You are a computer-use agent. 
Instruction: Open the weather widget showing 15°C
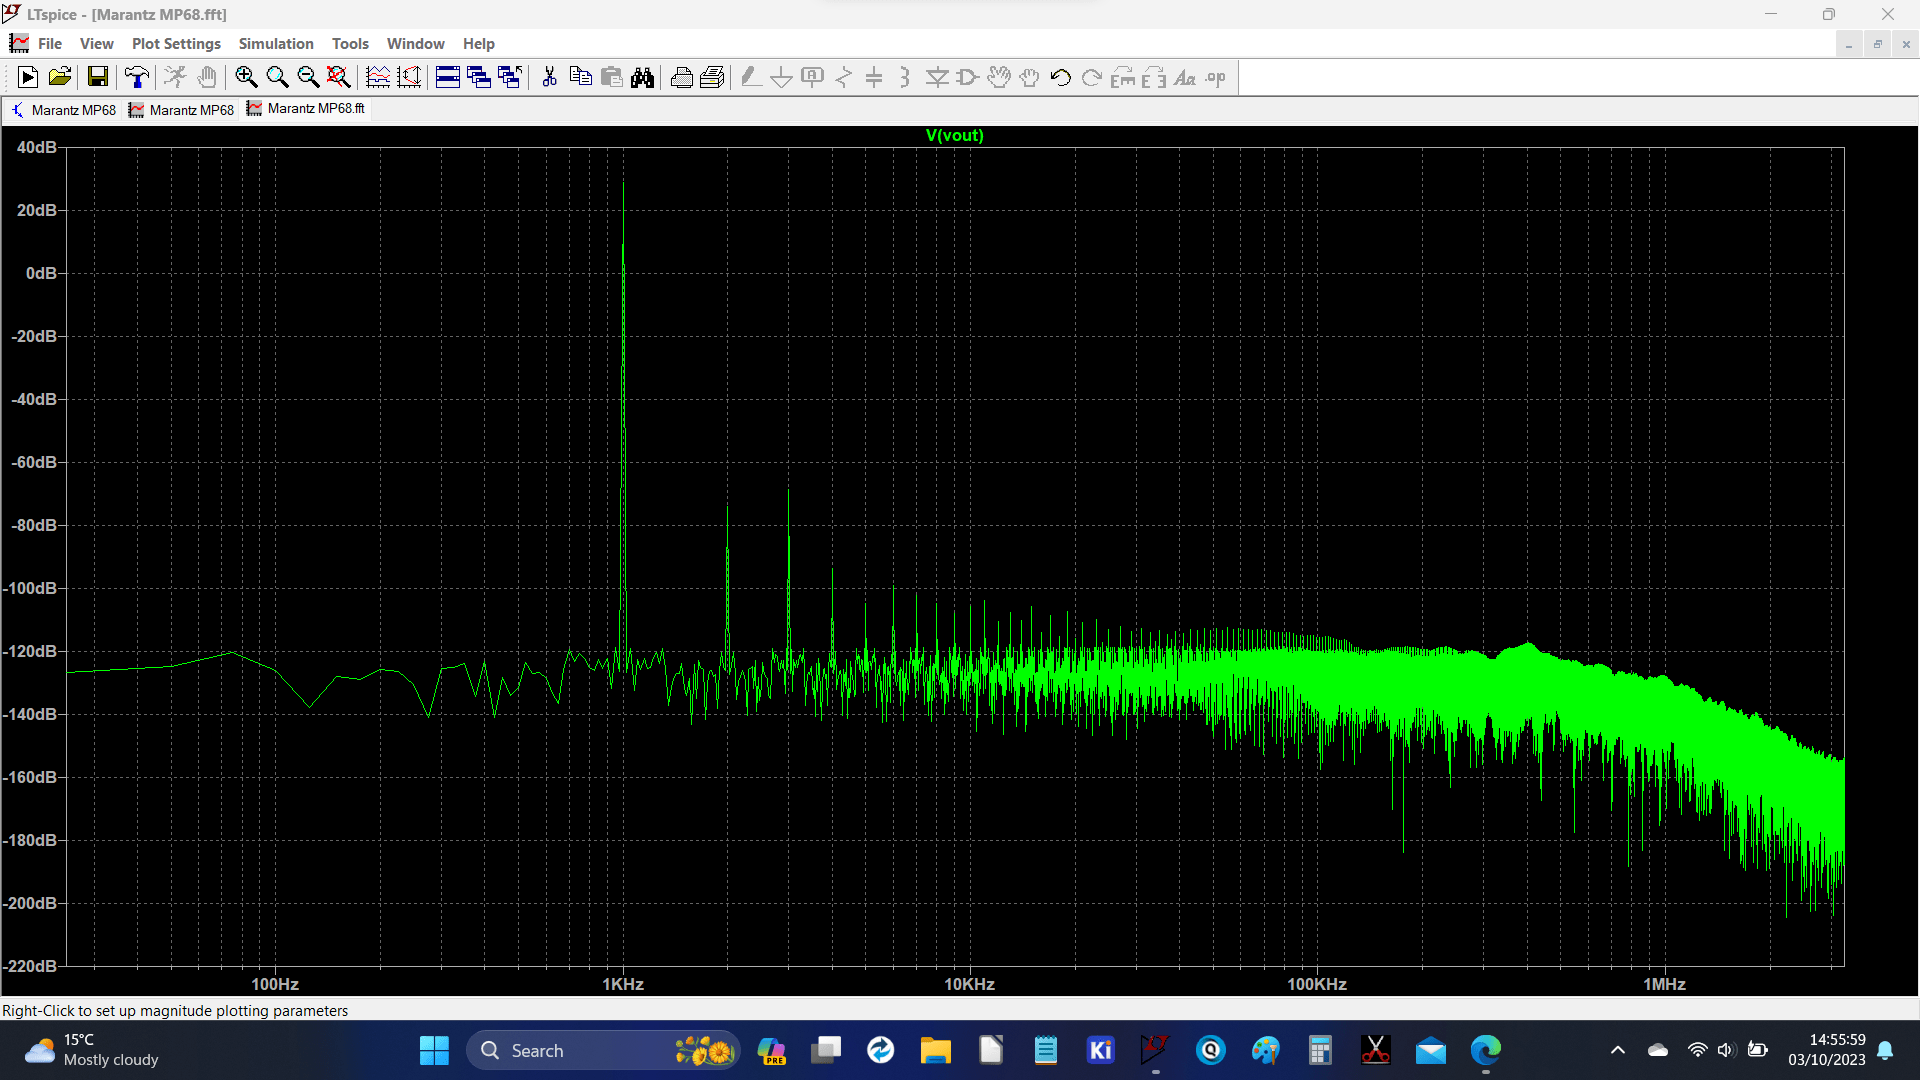tap(92, 1050)
